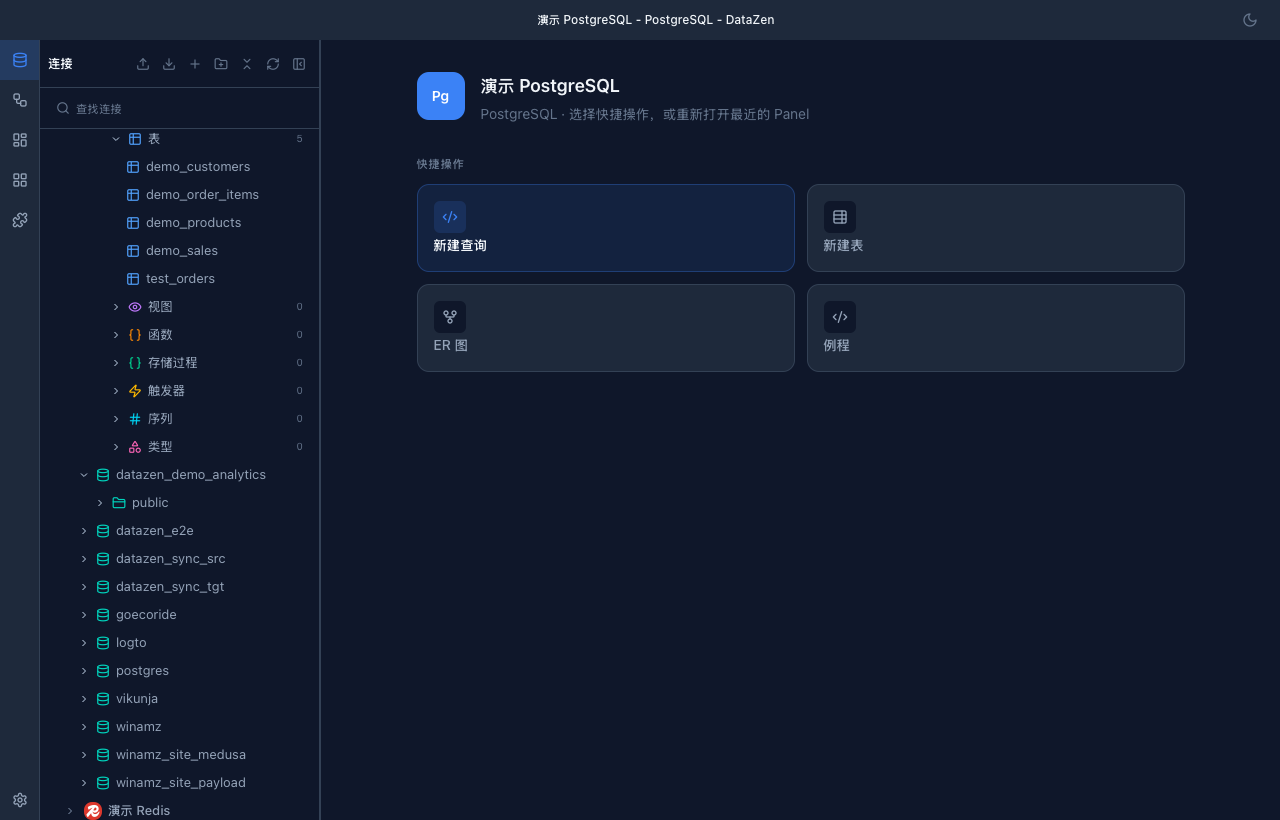Select the logto database
This screenshot has width=1280, height=820.
point(180,643)
